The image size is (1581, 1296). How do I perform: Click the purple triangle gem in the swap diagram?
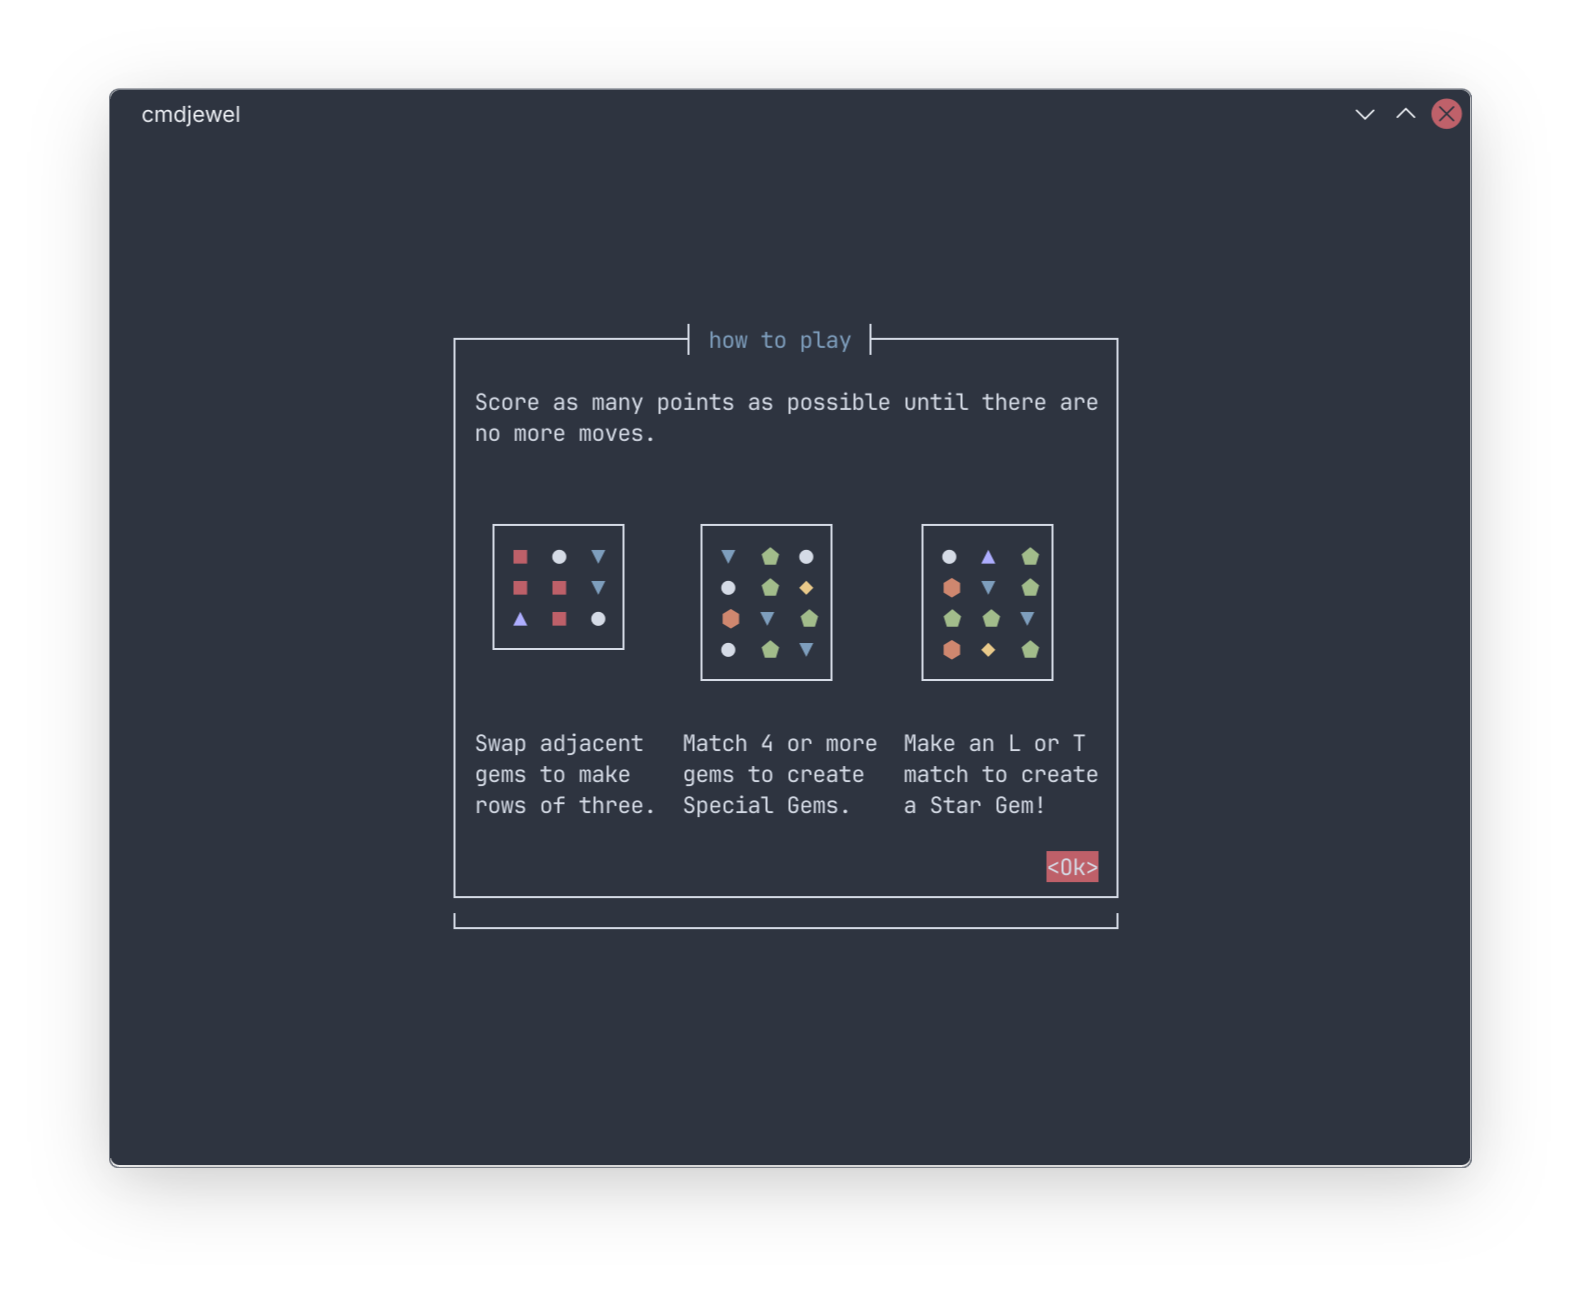pos(520,619)
